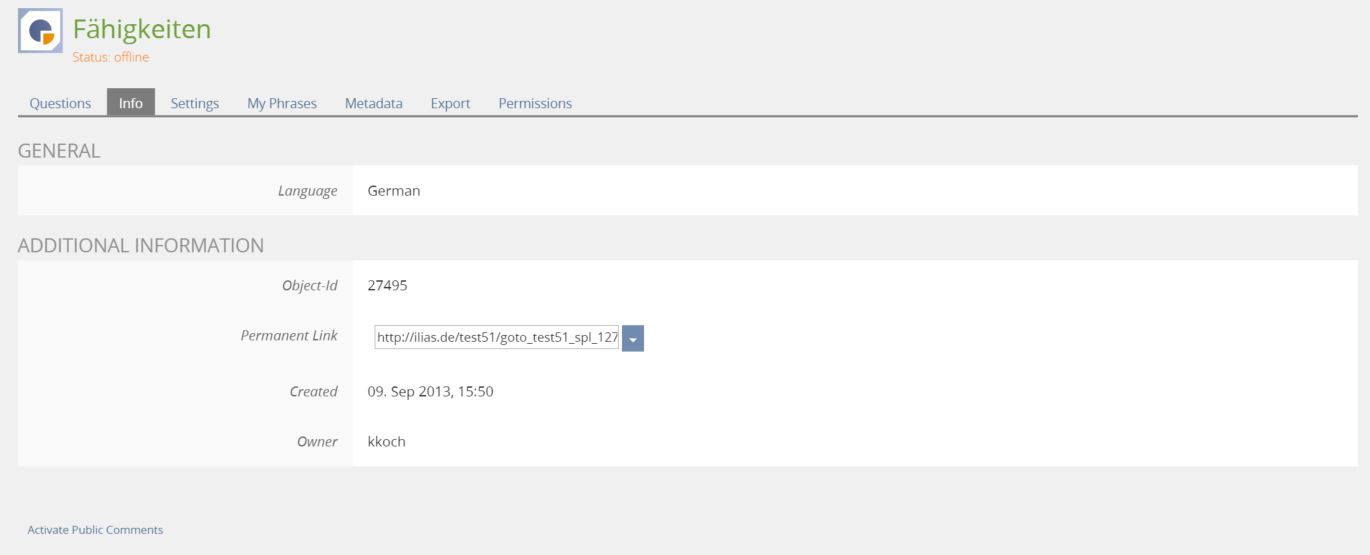This screenshot has width=1370, height=555.
Task: Switch to the Settings tab
Action: tap(195, 103)
